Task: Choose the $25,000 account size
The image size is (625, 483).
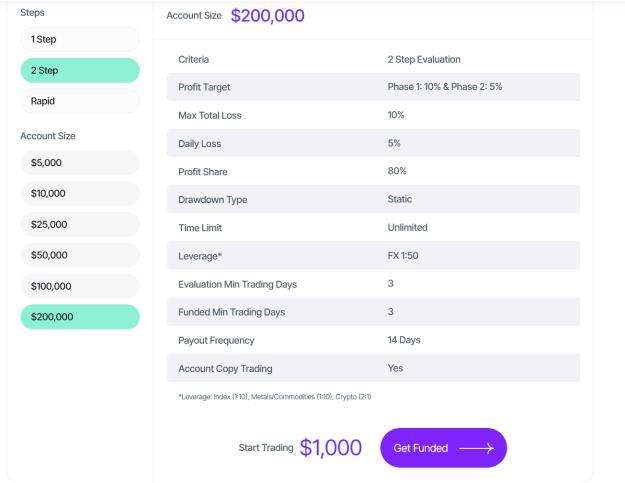Action: [80, 224]
